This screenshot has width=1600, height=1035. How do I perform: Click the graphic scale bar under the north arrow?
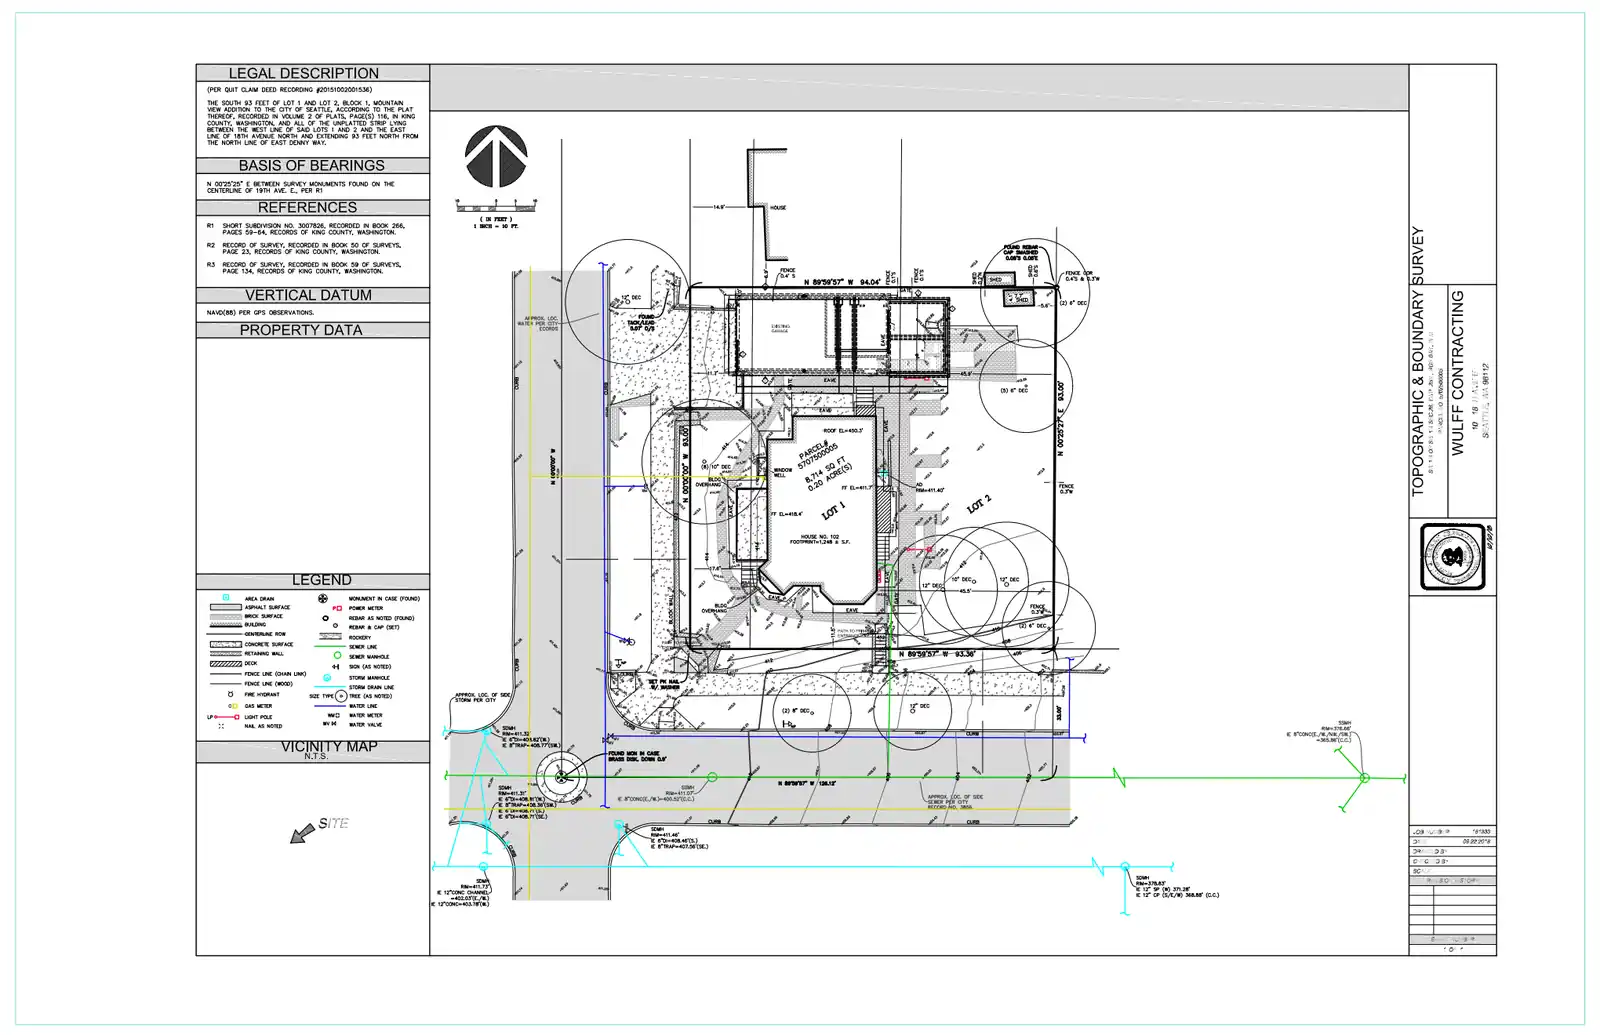[x=497, y=207]
